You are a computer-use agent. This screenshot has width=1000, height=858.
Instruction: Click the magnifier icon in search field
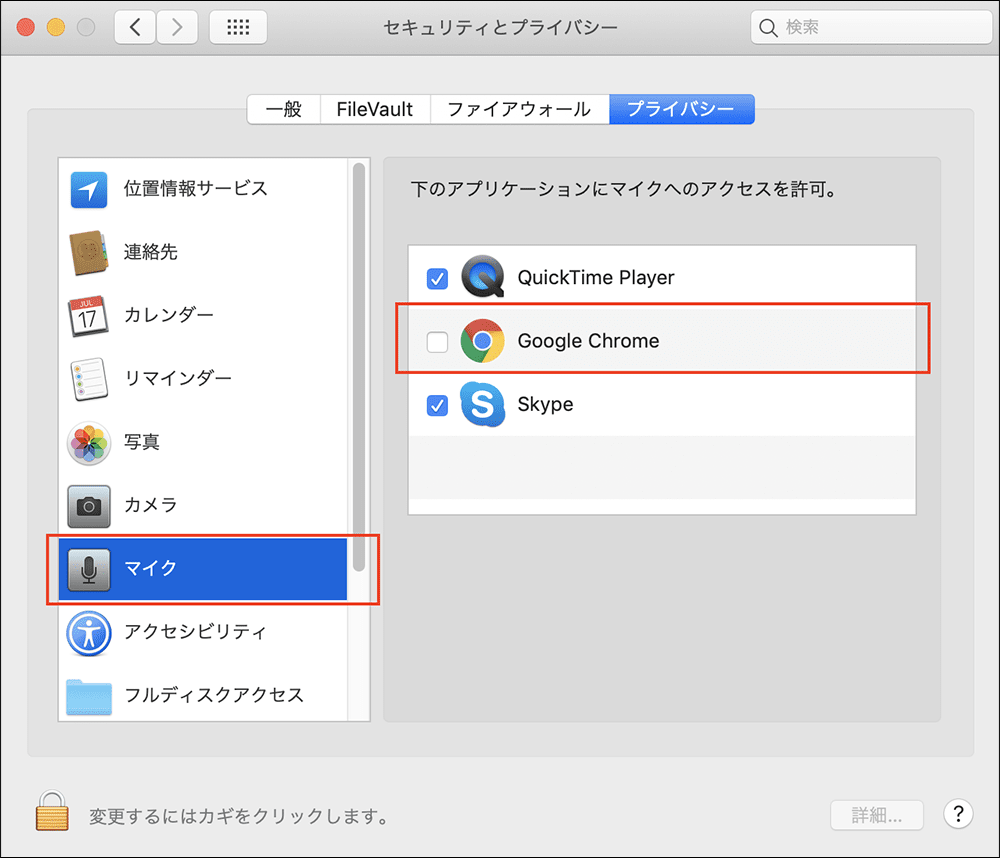coord(768,27)
